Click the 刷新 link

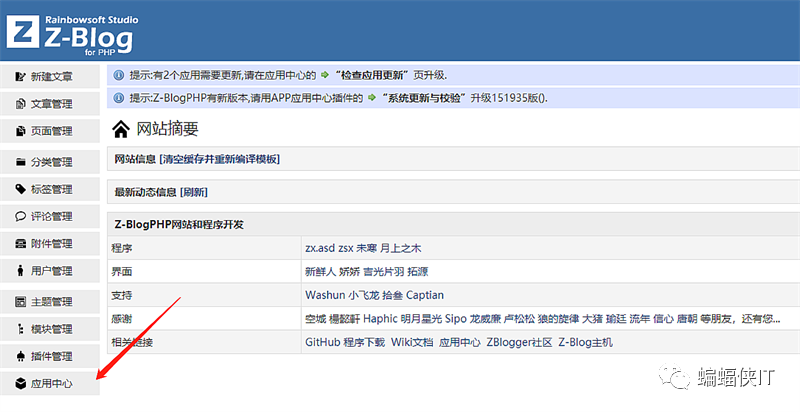click(193, 192)
